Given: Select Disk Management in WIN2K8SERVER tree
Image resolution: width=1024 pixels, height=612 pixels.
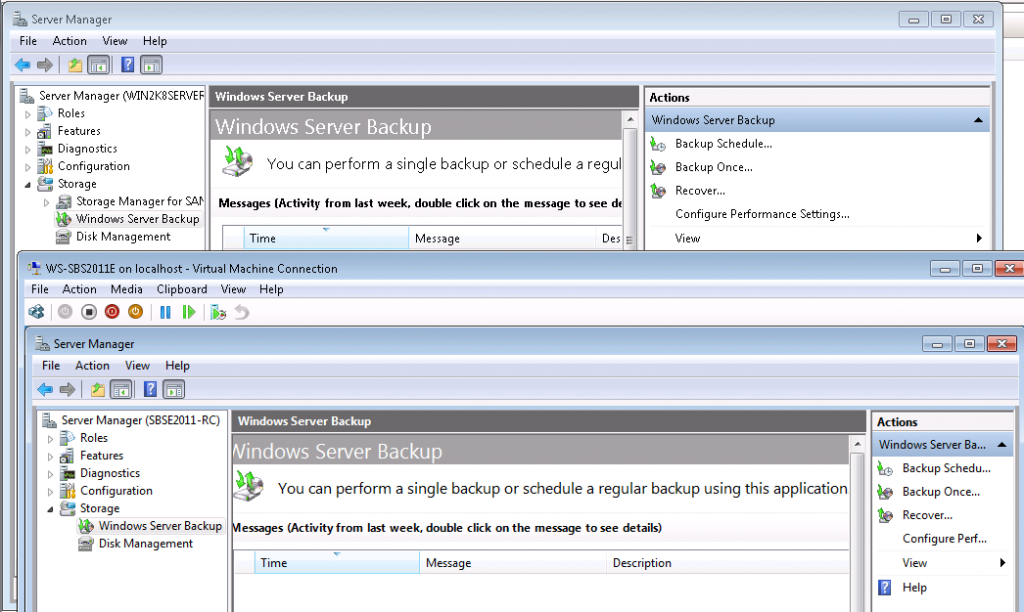Looking at the screenshot, I should pyautogui.click(x=123, y=236).
